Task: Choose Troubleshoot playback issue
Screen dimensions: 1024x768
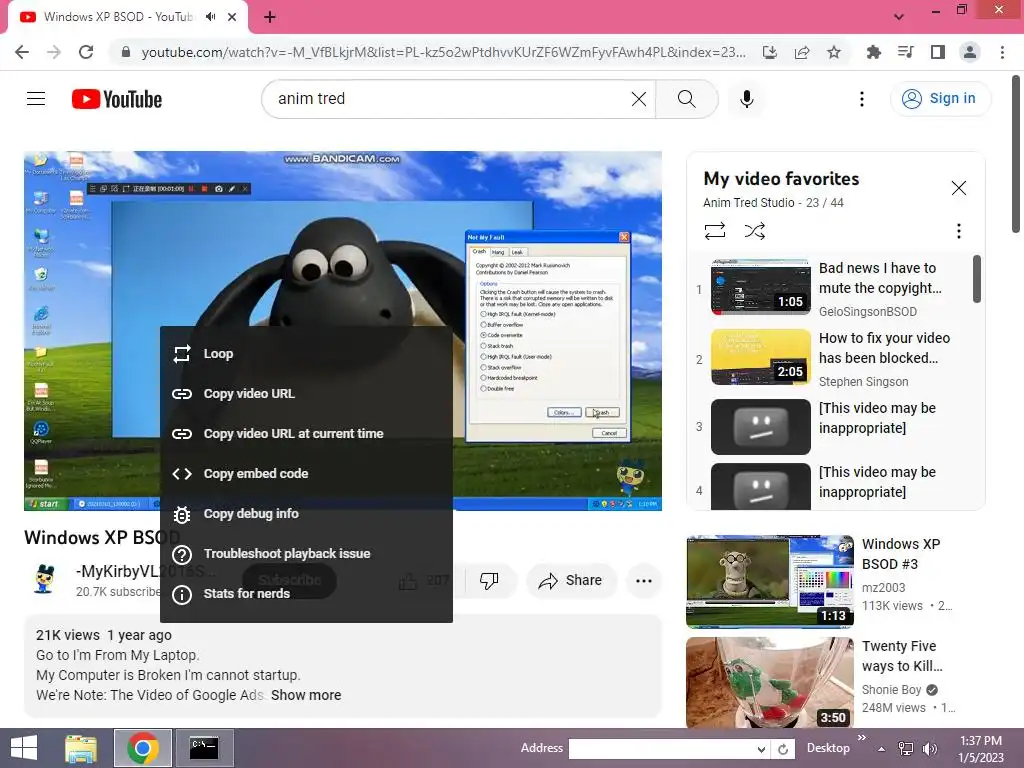Action: click(x=306, y=554)
